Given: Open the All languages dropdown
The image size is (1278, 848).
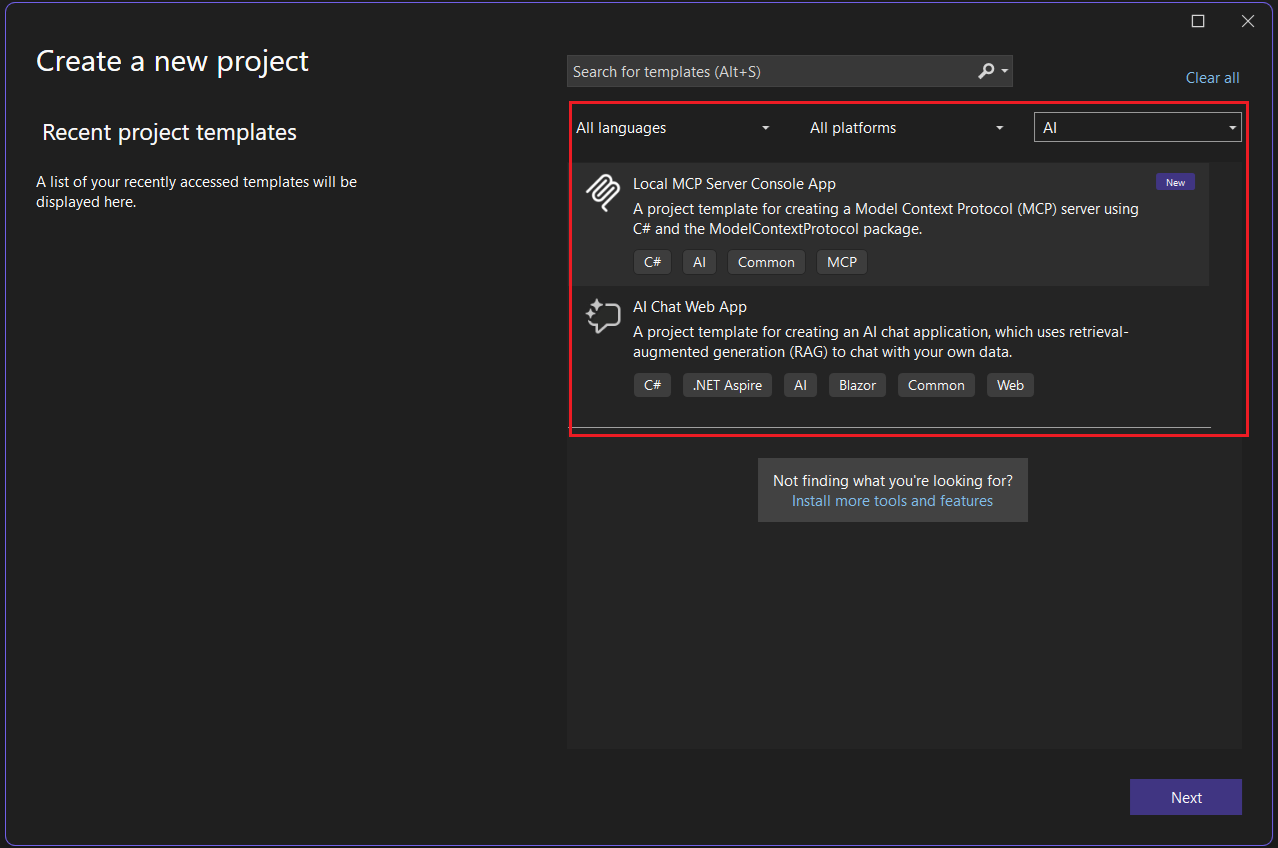Looking at the screenshot, I should 673,127.
